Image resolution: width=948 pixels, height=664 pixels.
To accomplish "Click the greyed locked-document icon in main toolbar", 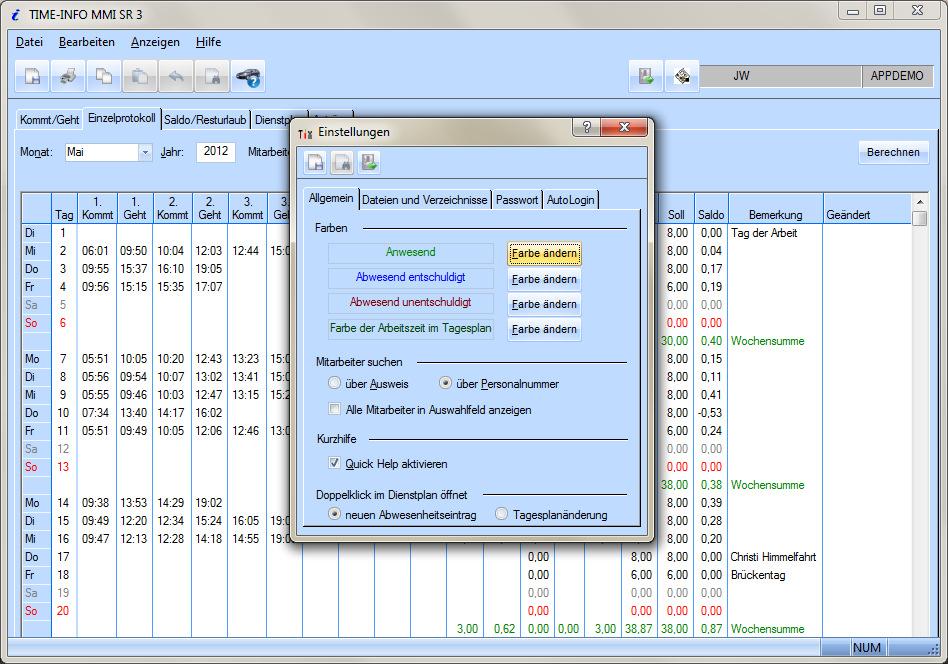I will (x=212, y=76).
